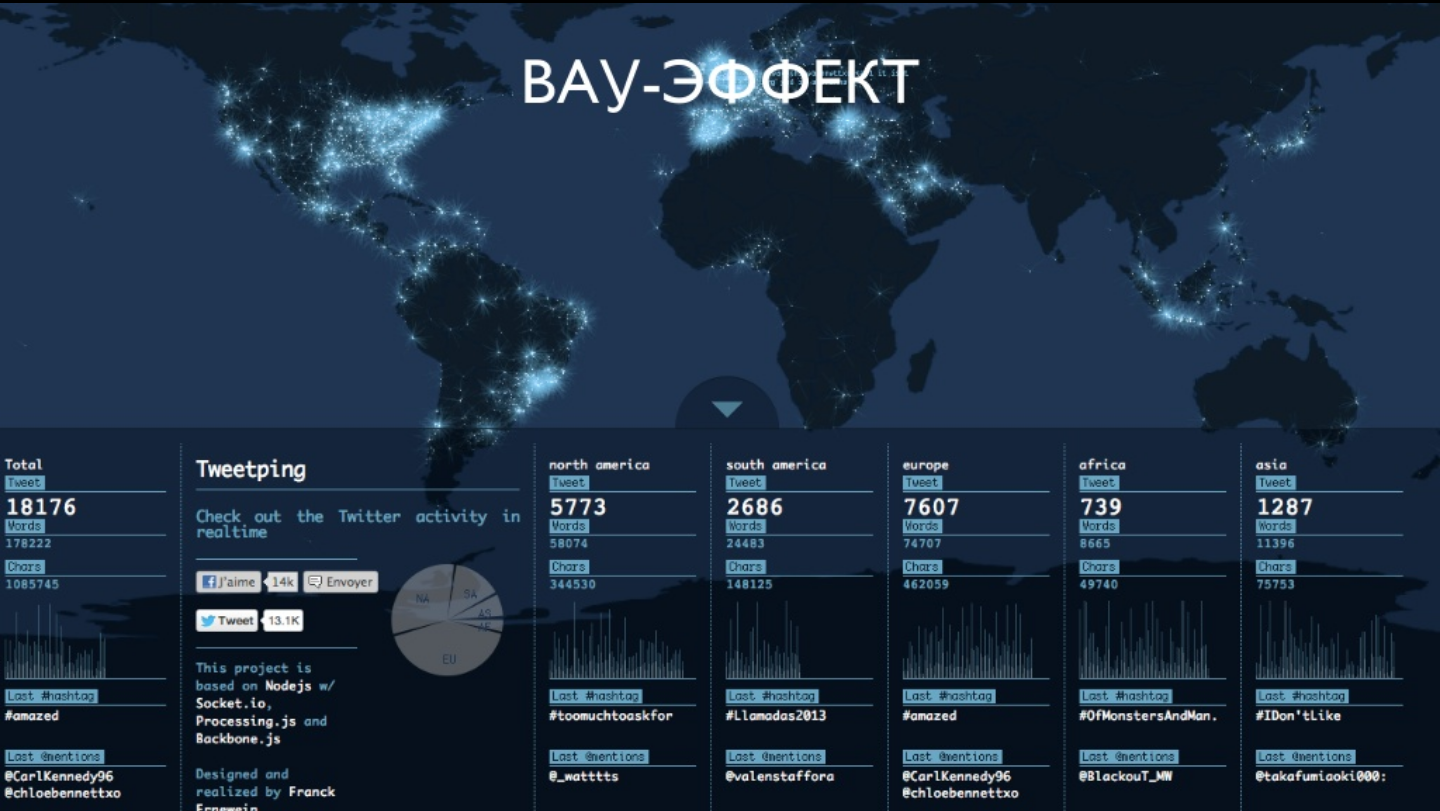Select the SA slice of the pie chart

pos(471,593)
